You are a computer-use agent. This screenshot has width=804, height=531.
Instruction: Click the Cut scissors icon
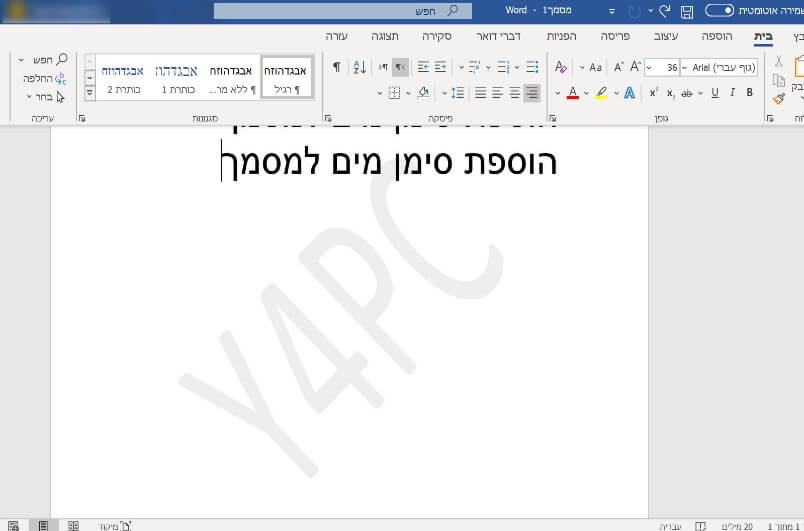(x=778, y=62)
